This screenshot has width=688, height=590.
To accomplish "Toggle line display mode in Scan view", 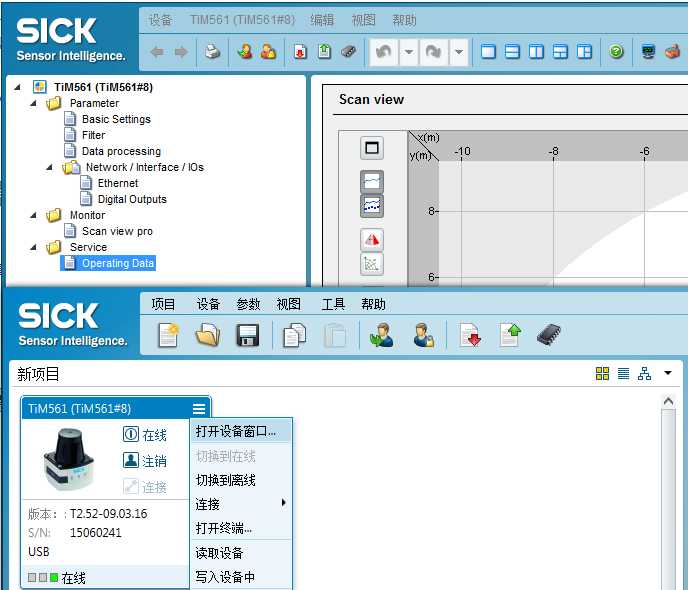I will (372, 181).
